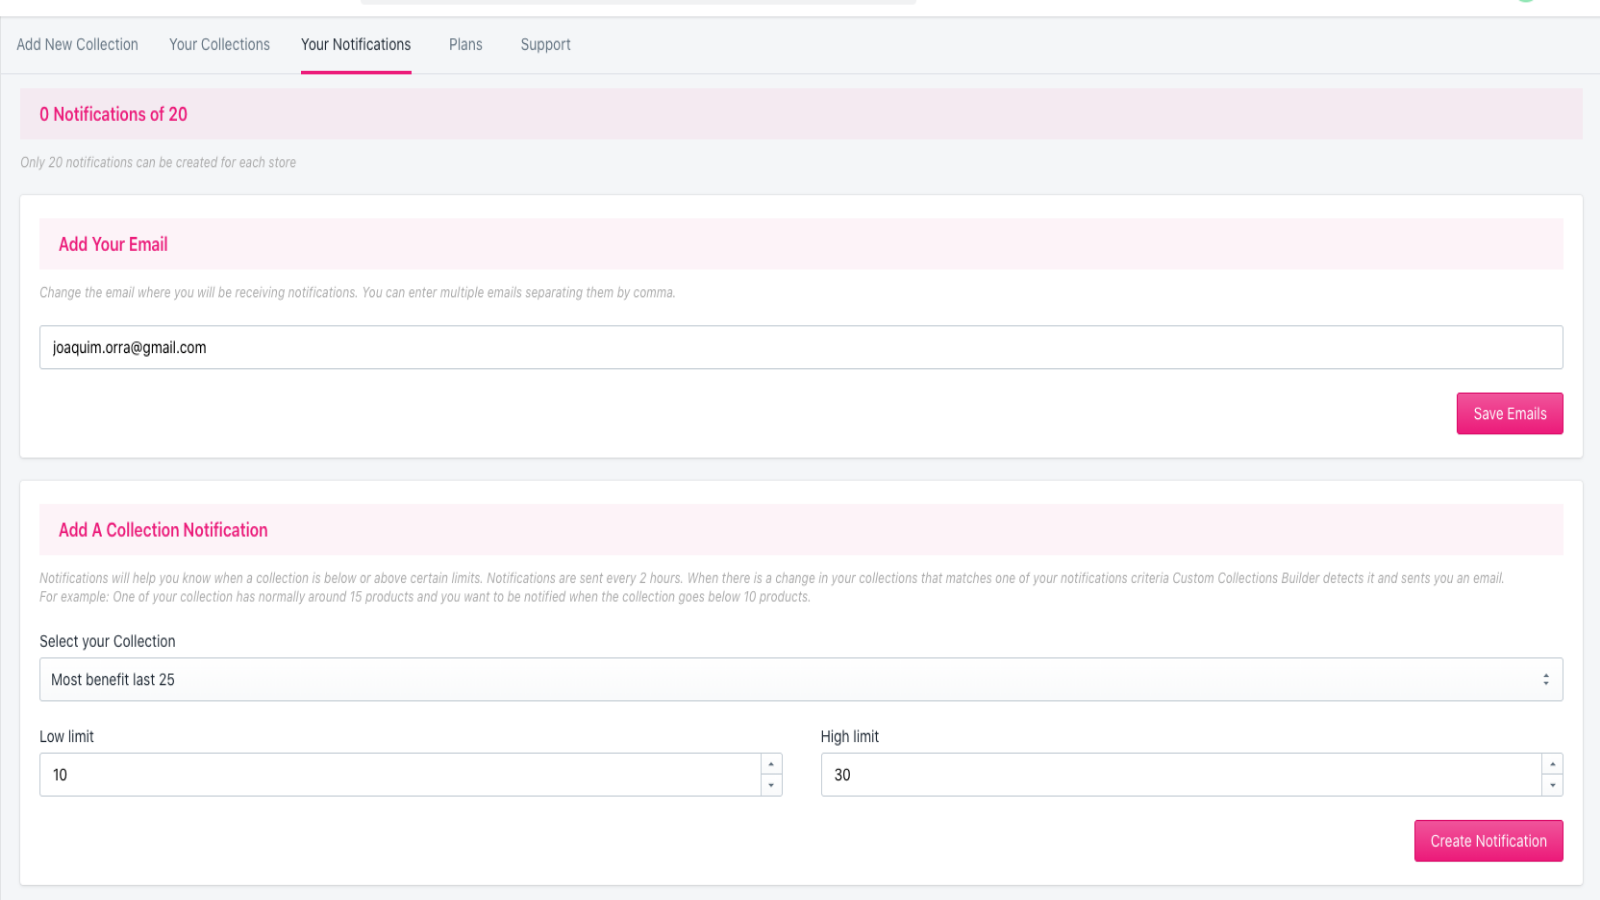This screenshot has height=900, width=1600.
Task: Click the 'High limit' label text
Action: pos(849,737)
